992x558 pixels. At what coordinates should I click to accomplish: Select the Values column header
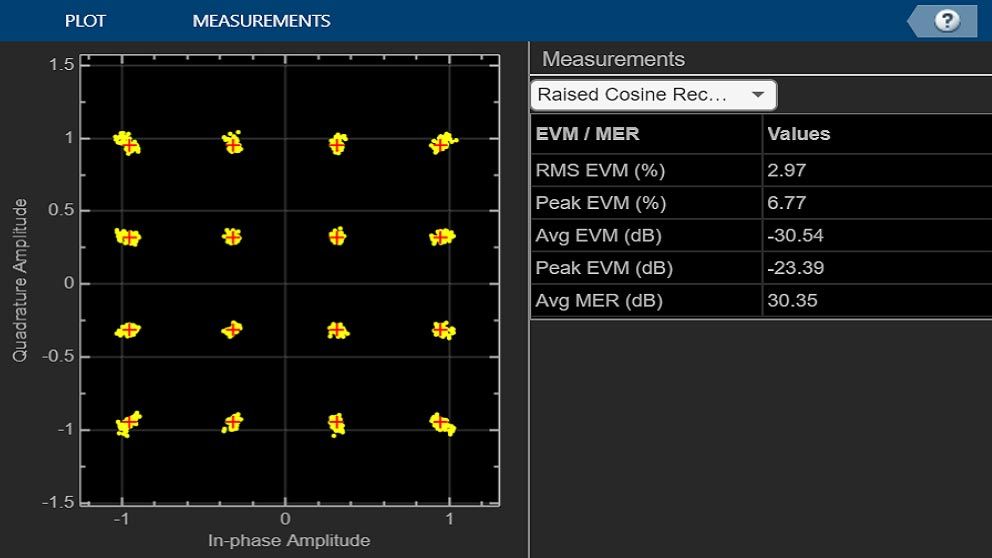tap(798, 134)
